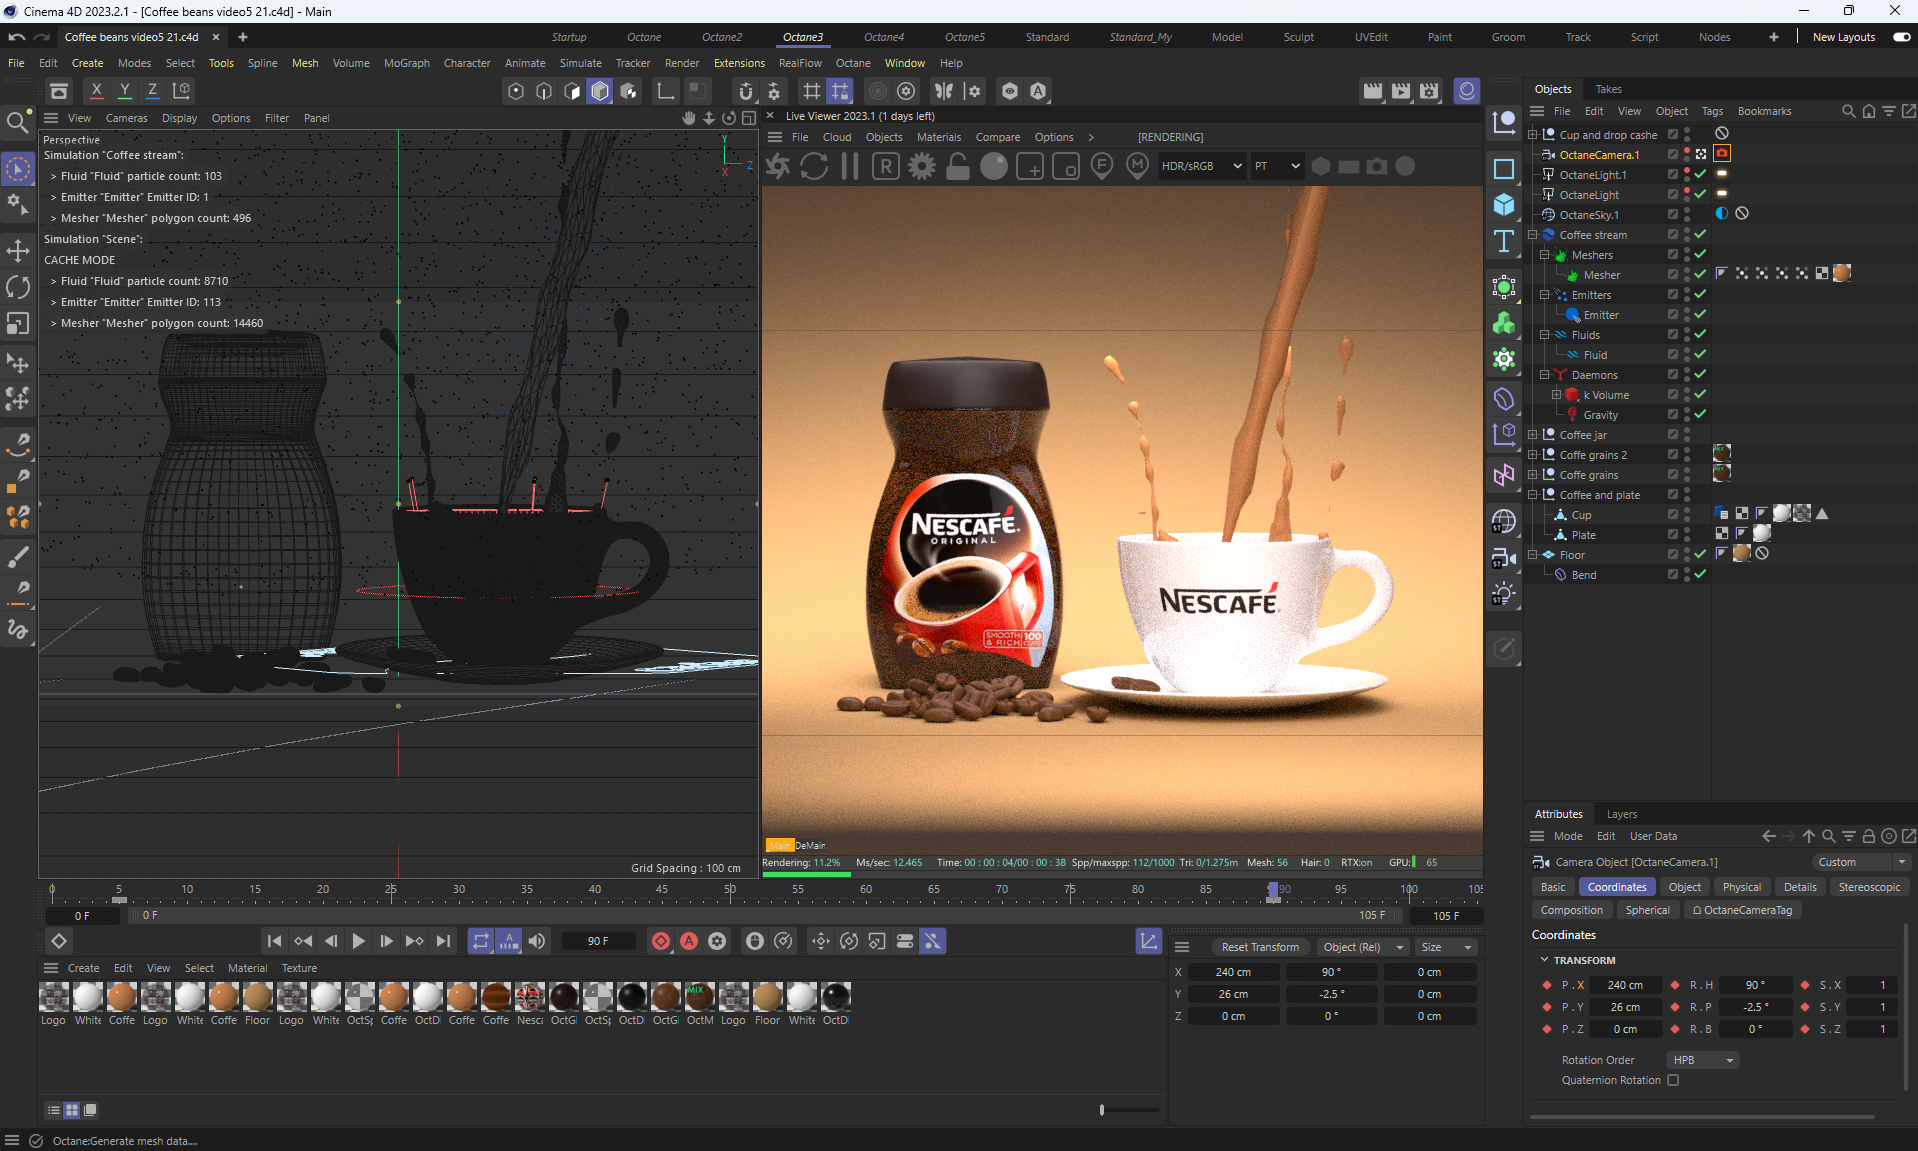Select the Rotate tool in left toolbar

pos(18,287)
